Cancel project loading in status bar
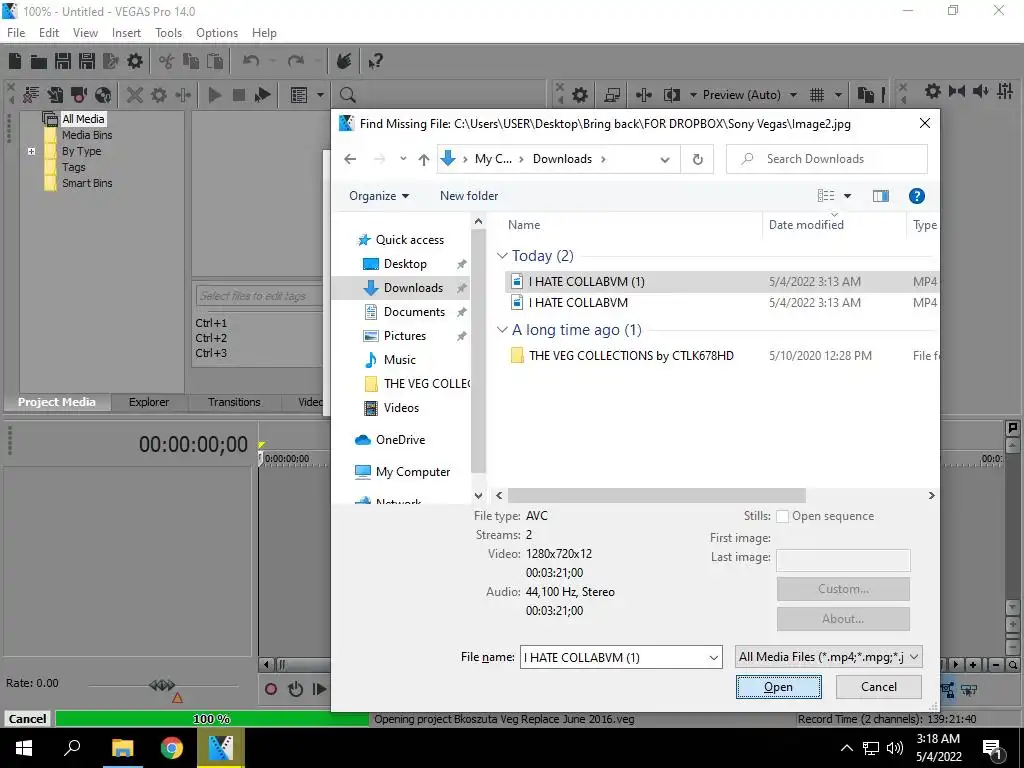Image resolution: width=1024 pixels, height=768 pixels. tap(27, 719)
